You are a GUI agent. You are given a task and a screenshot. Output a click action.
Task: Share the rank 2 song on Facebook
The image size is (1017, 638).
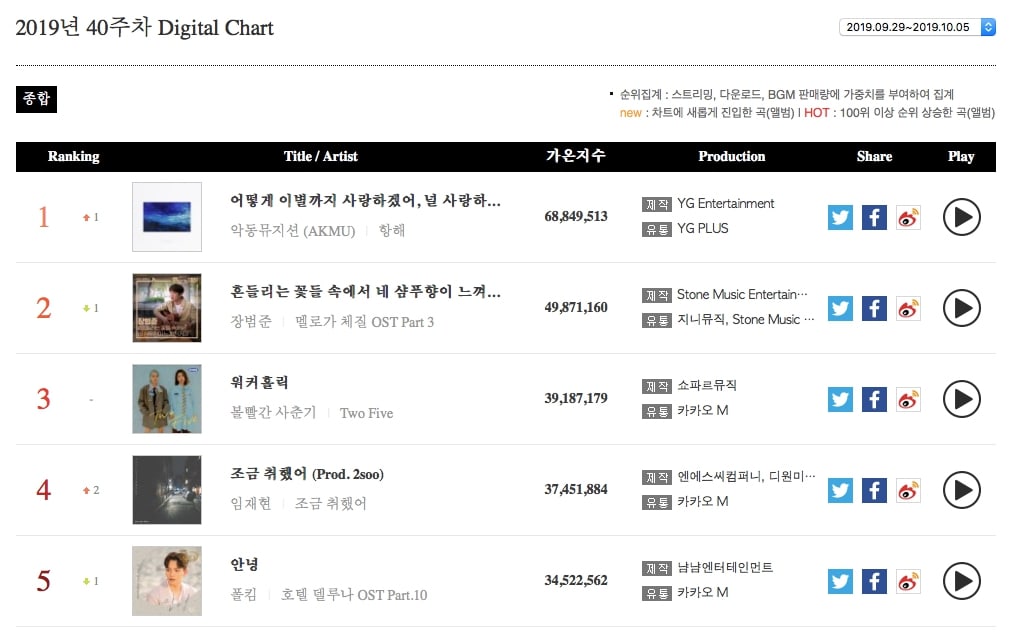[x=874, y=308]
